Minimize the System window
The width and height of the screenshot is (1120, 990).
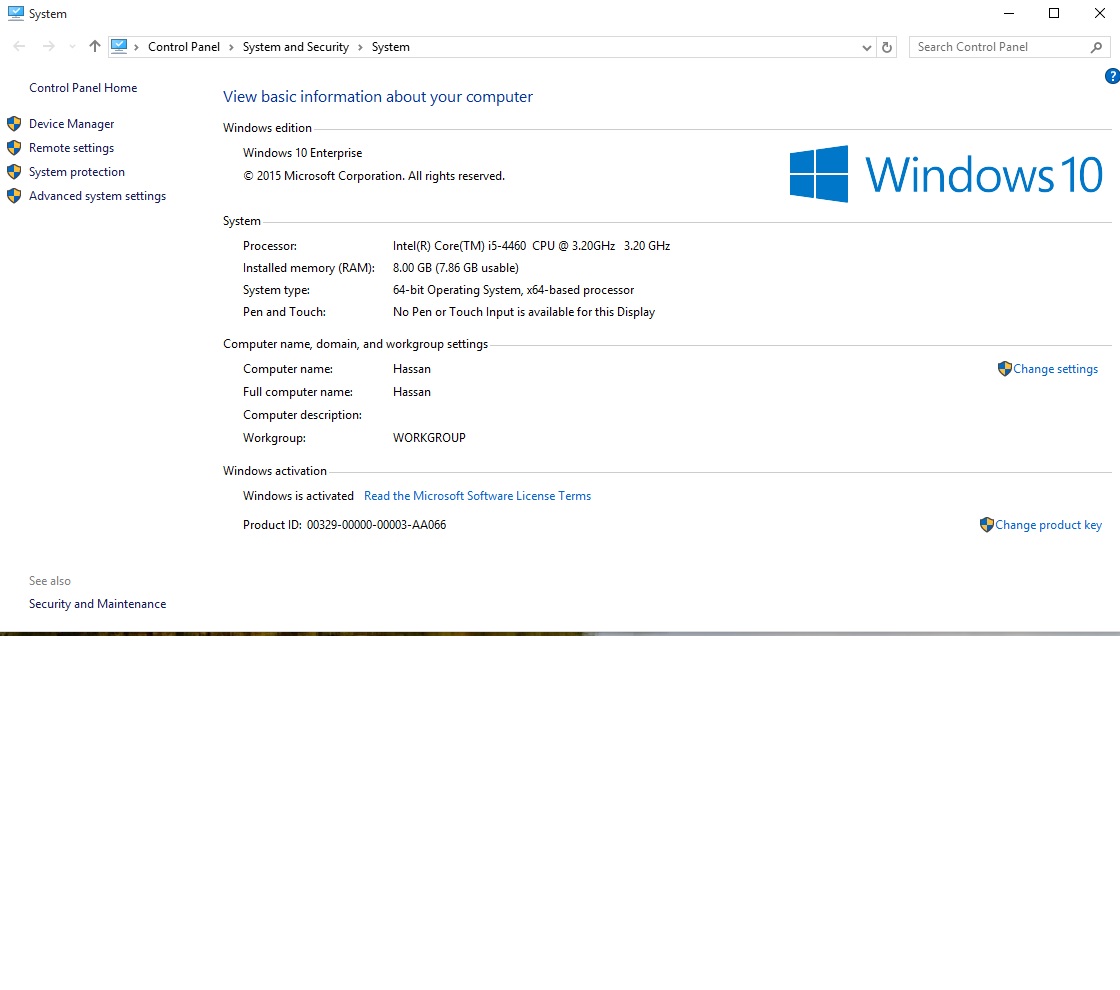pyautogui.click(x=1009, y=14)
